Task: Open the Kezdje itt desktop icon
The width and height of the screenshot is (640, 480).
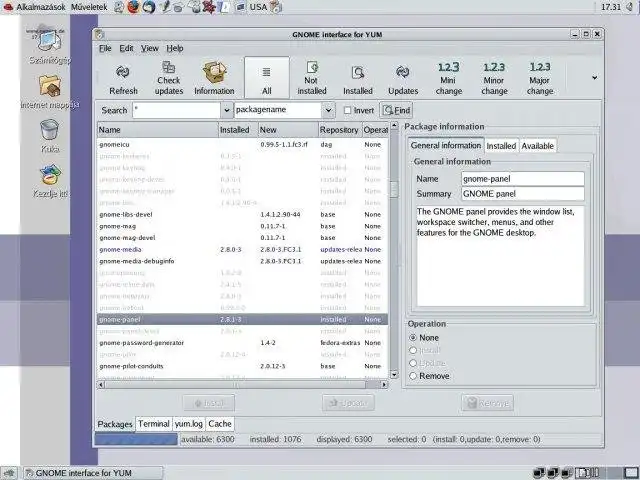Action: pyautogui.click(x=50, y=181)
